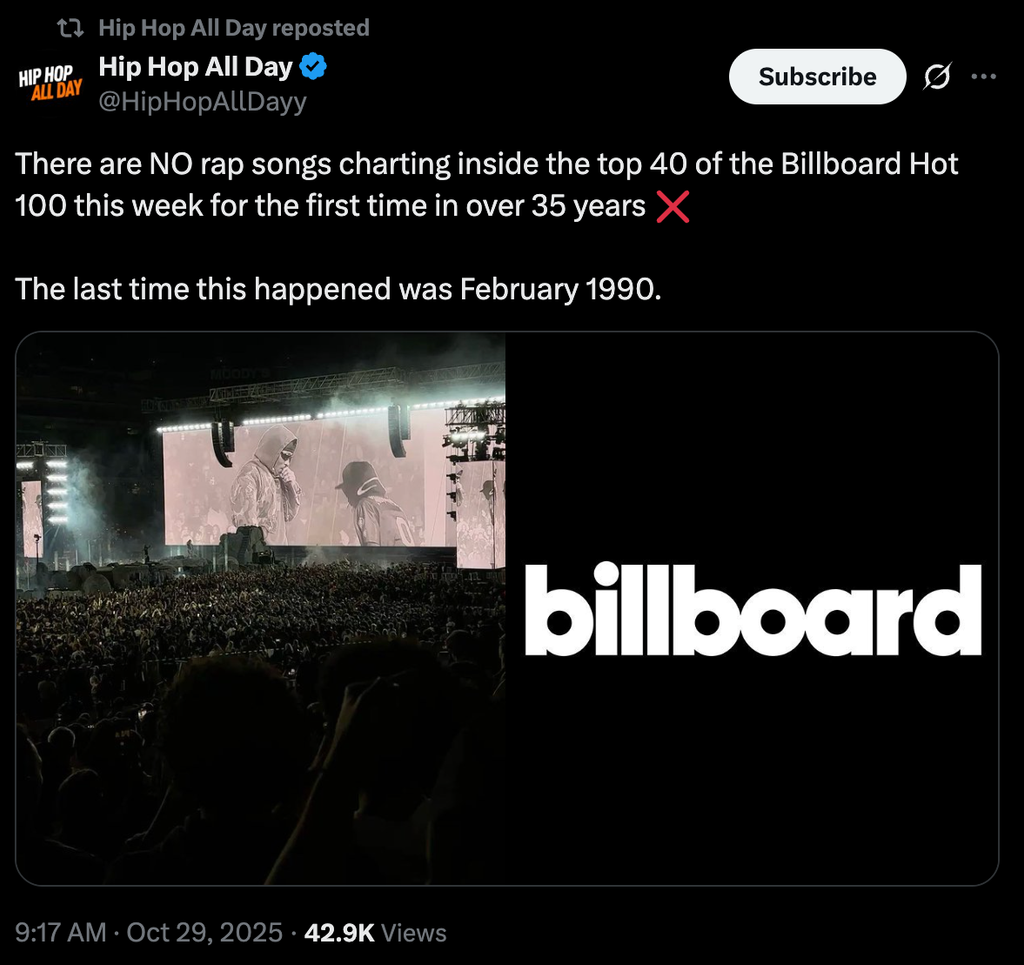Click the blue verified badge

coord(315,68)
